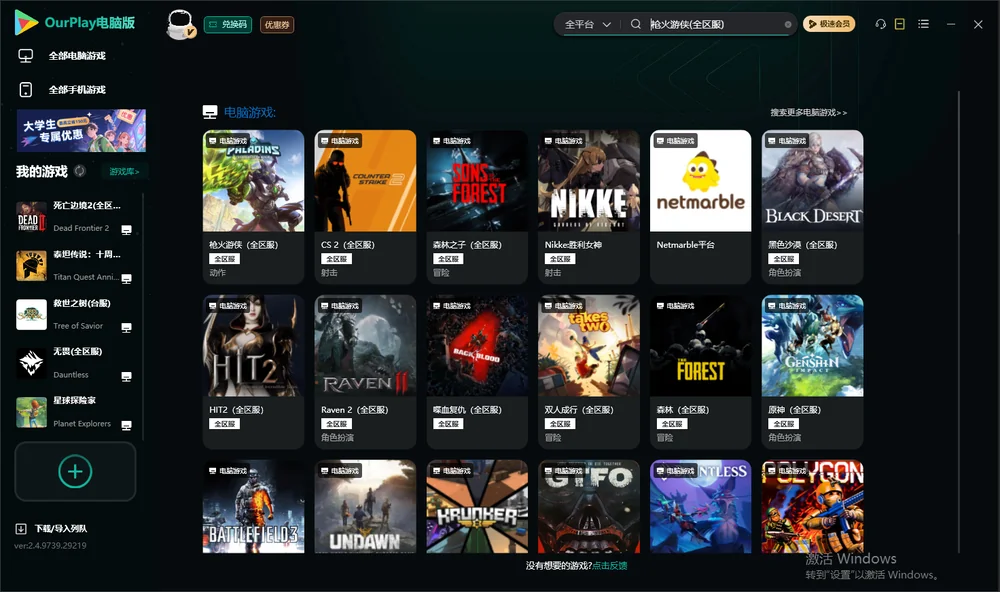Click the 角色扮演 genre label under 原神
Screen dimensions: 1000x592
tap(784, 438)
